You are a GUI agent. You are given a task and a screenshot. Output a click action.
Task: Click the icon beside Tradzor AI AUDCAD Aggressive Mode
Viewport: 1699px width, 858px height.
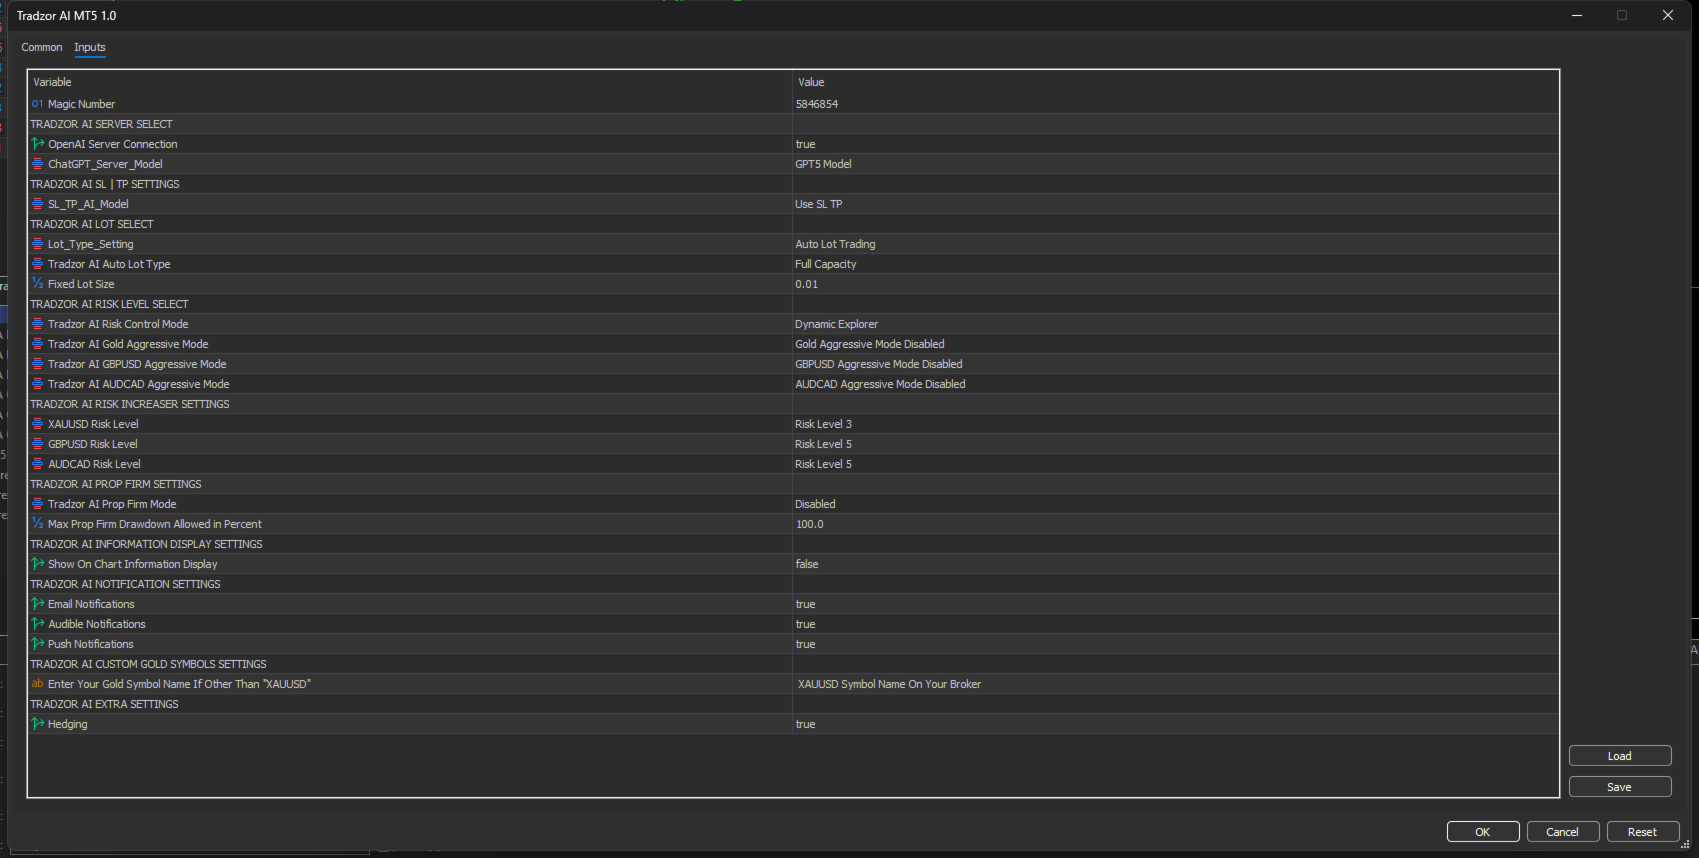tap(37, 384)
